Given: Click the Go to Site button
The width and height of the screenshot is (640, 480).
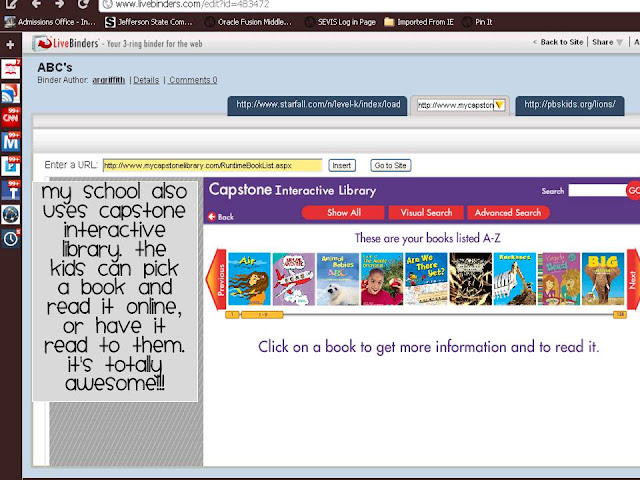Looking at the screenshot, I should point(390,165).
